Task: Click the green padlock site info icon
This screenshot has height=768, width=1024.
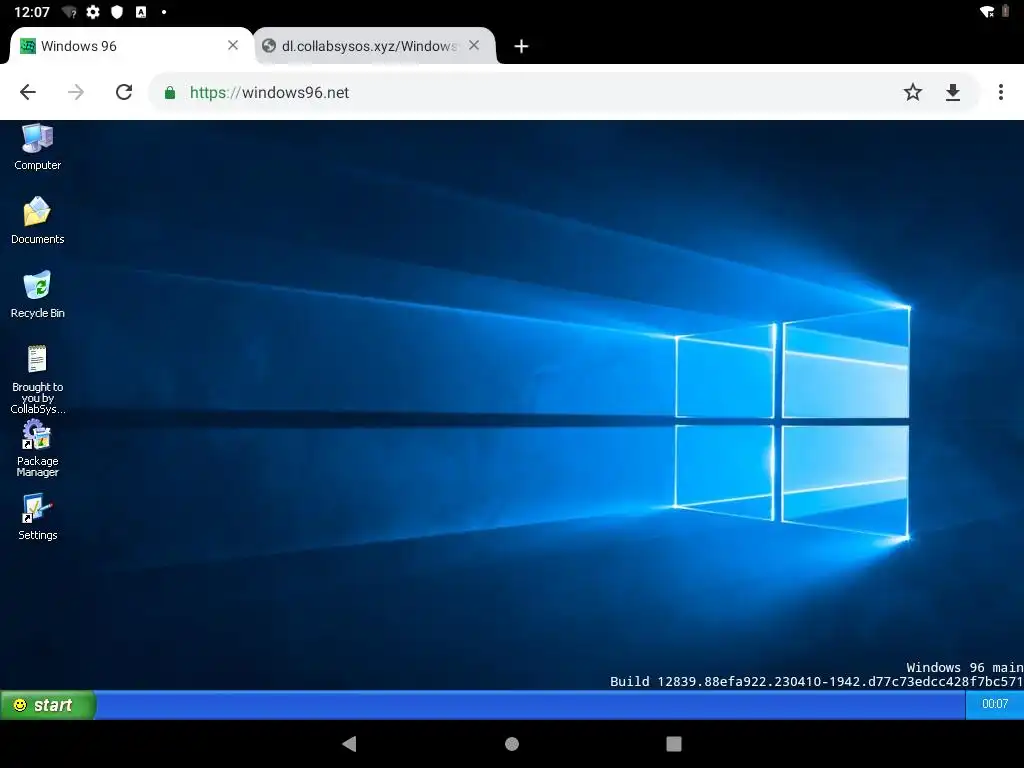Action: (x=170, y=93)
